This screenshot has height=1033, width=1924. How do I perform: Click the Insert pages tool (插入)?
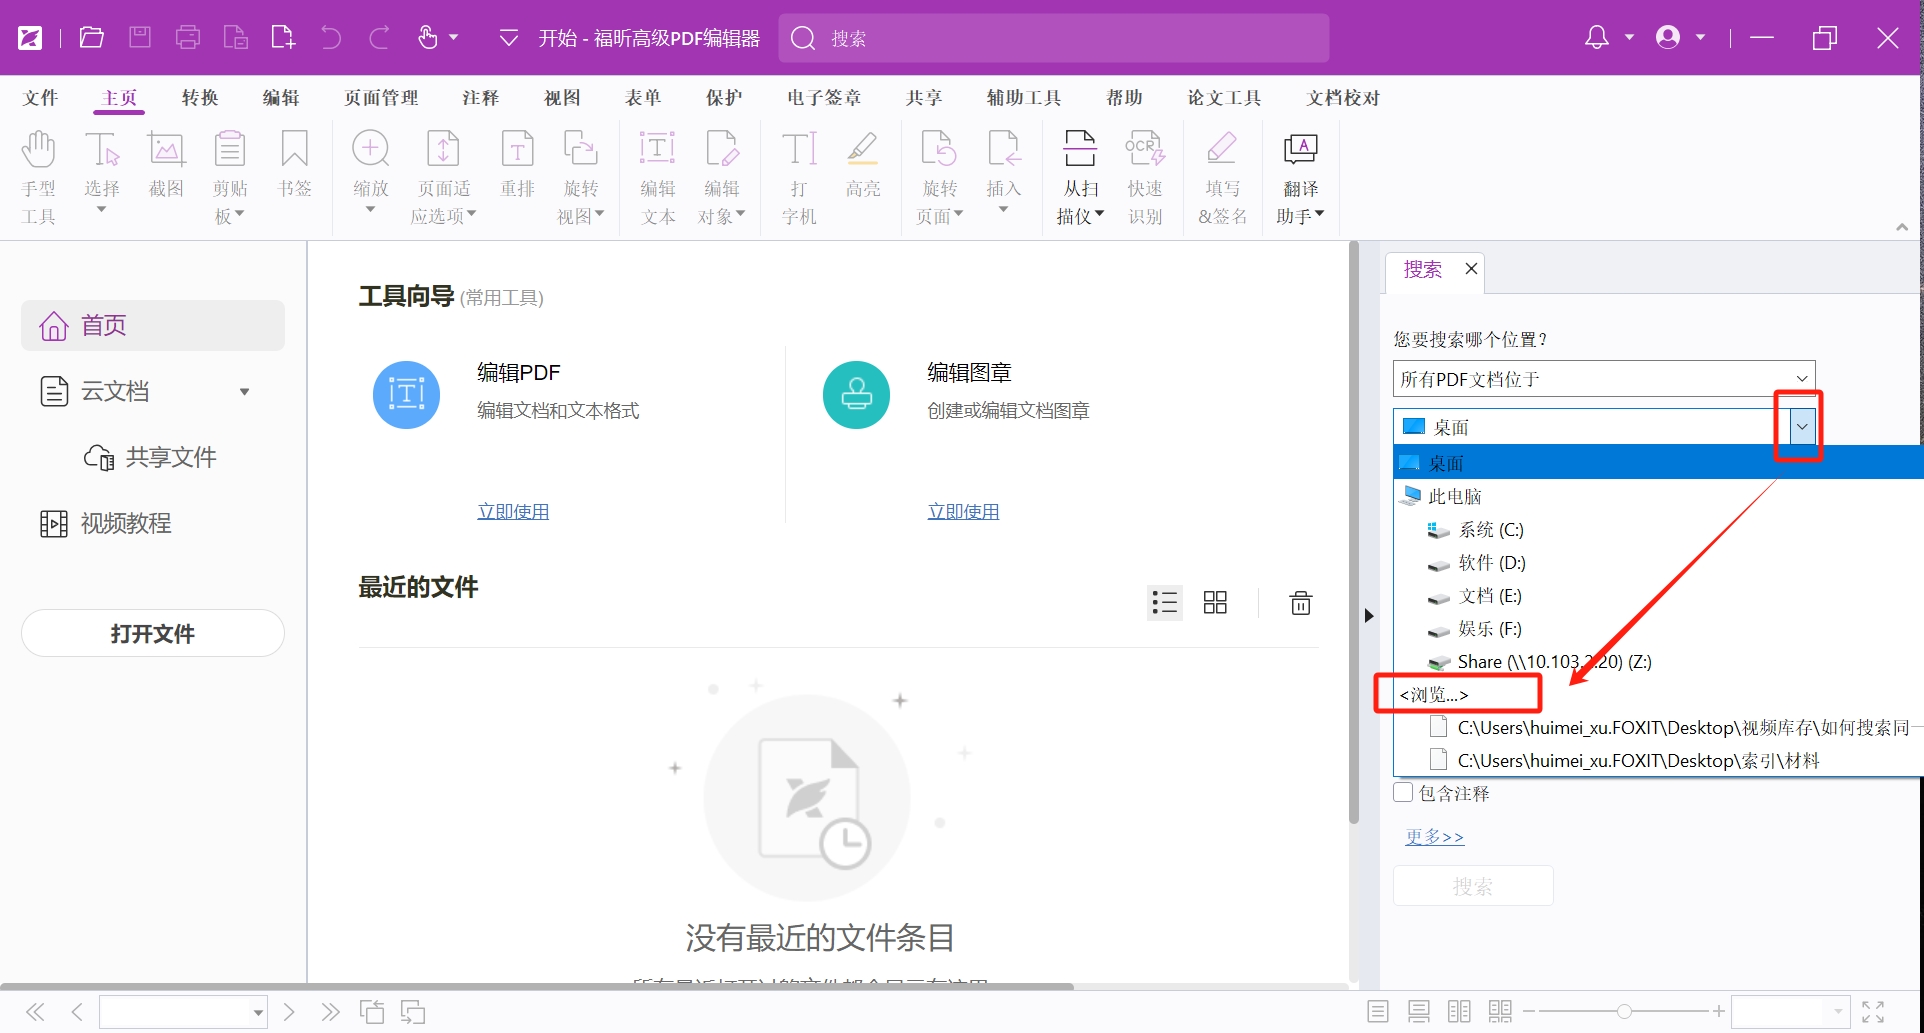1003,172
